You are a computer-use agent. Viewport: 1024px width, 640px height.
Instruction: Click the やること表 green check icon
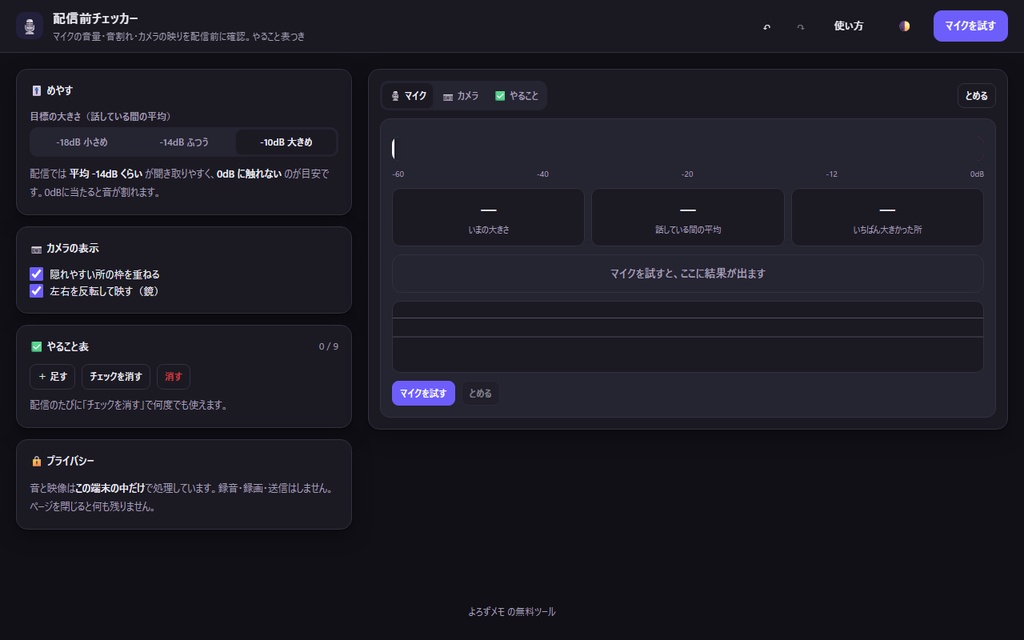click(x=37, y=347)
